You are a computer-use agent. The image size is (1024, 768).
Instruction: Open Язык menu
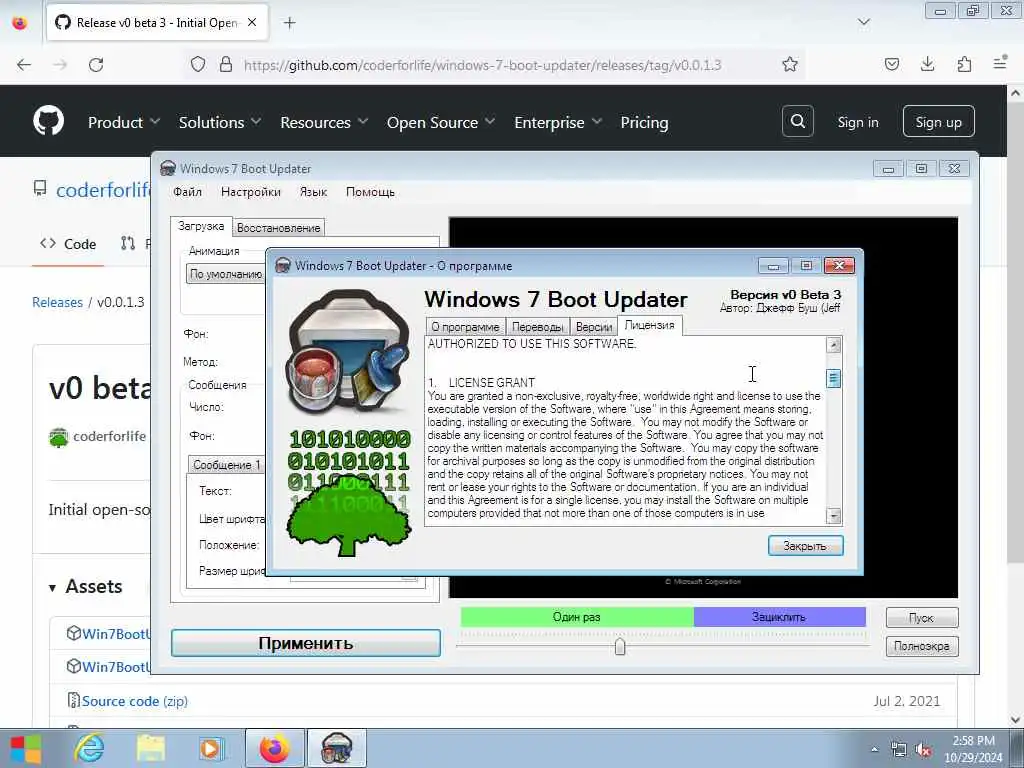pyautogui.click(x=313, y=191)
